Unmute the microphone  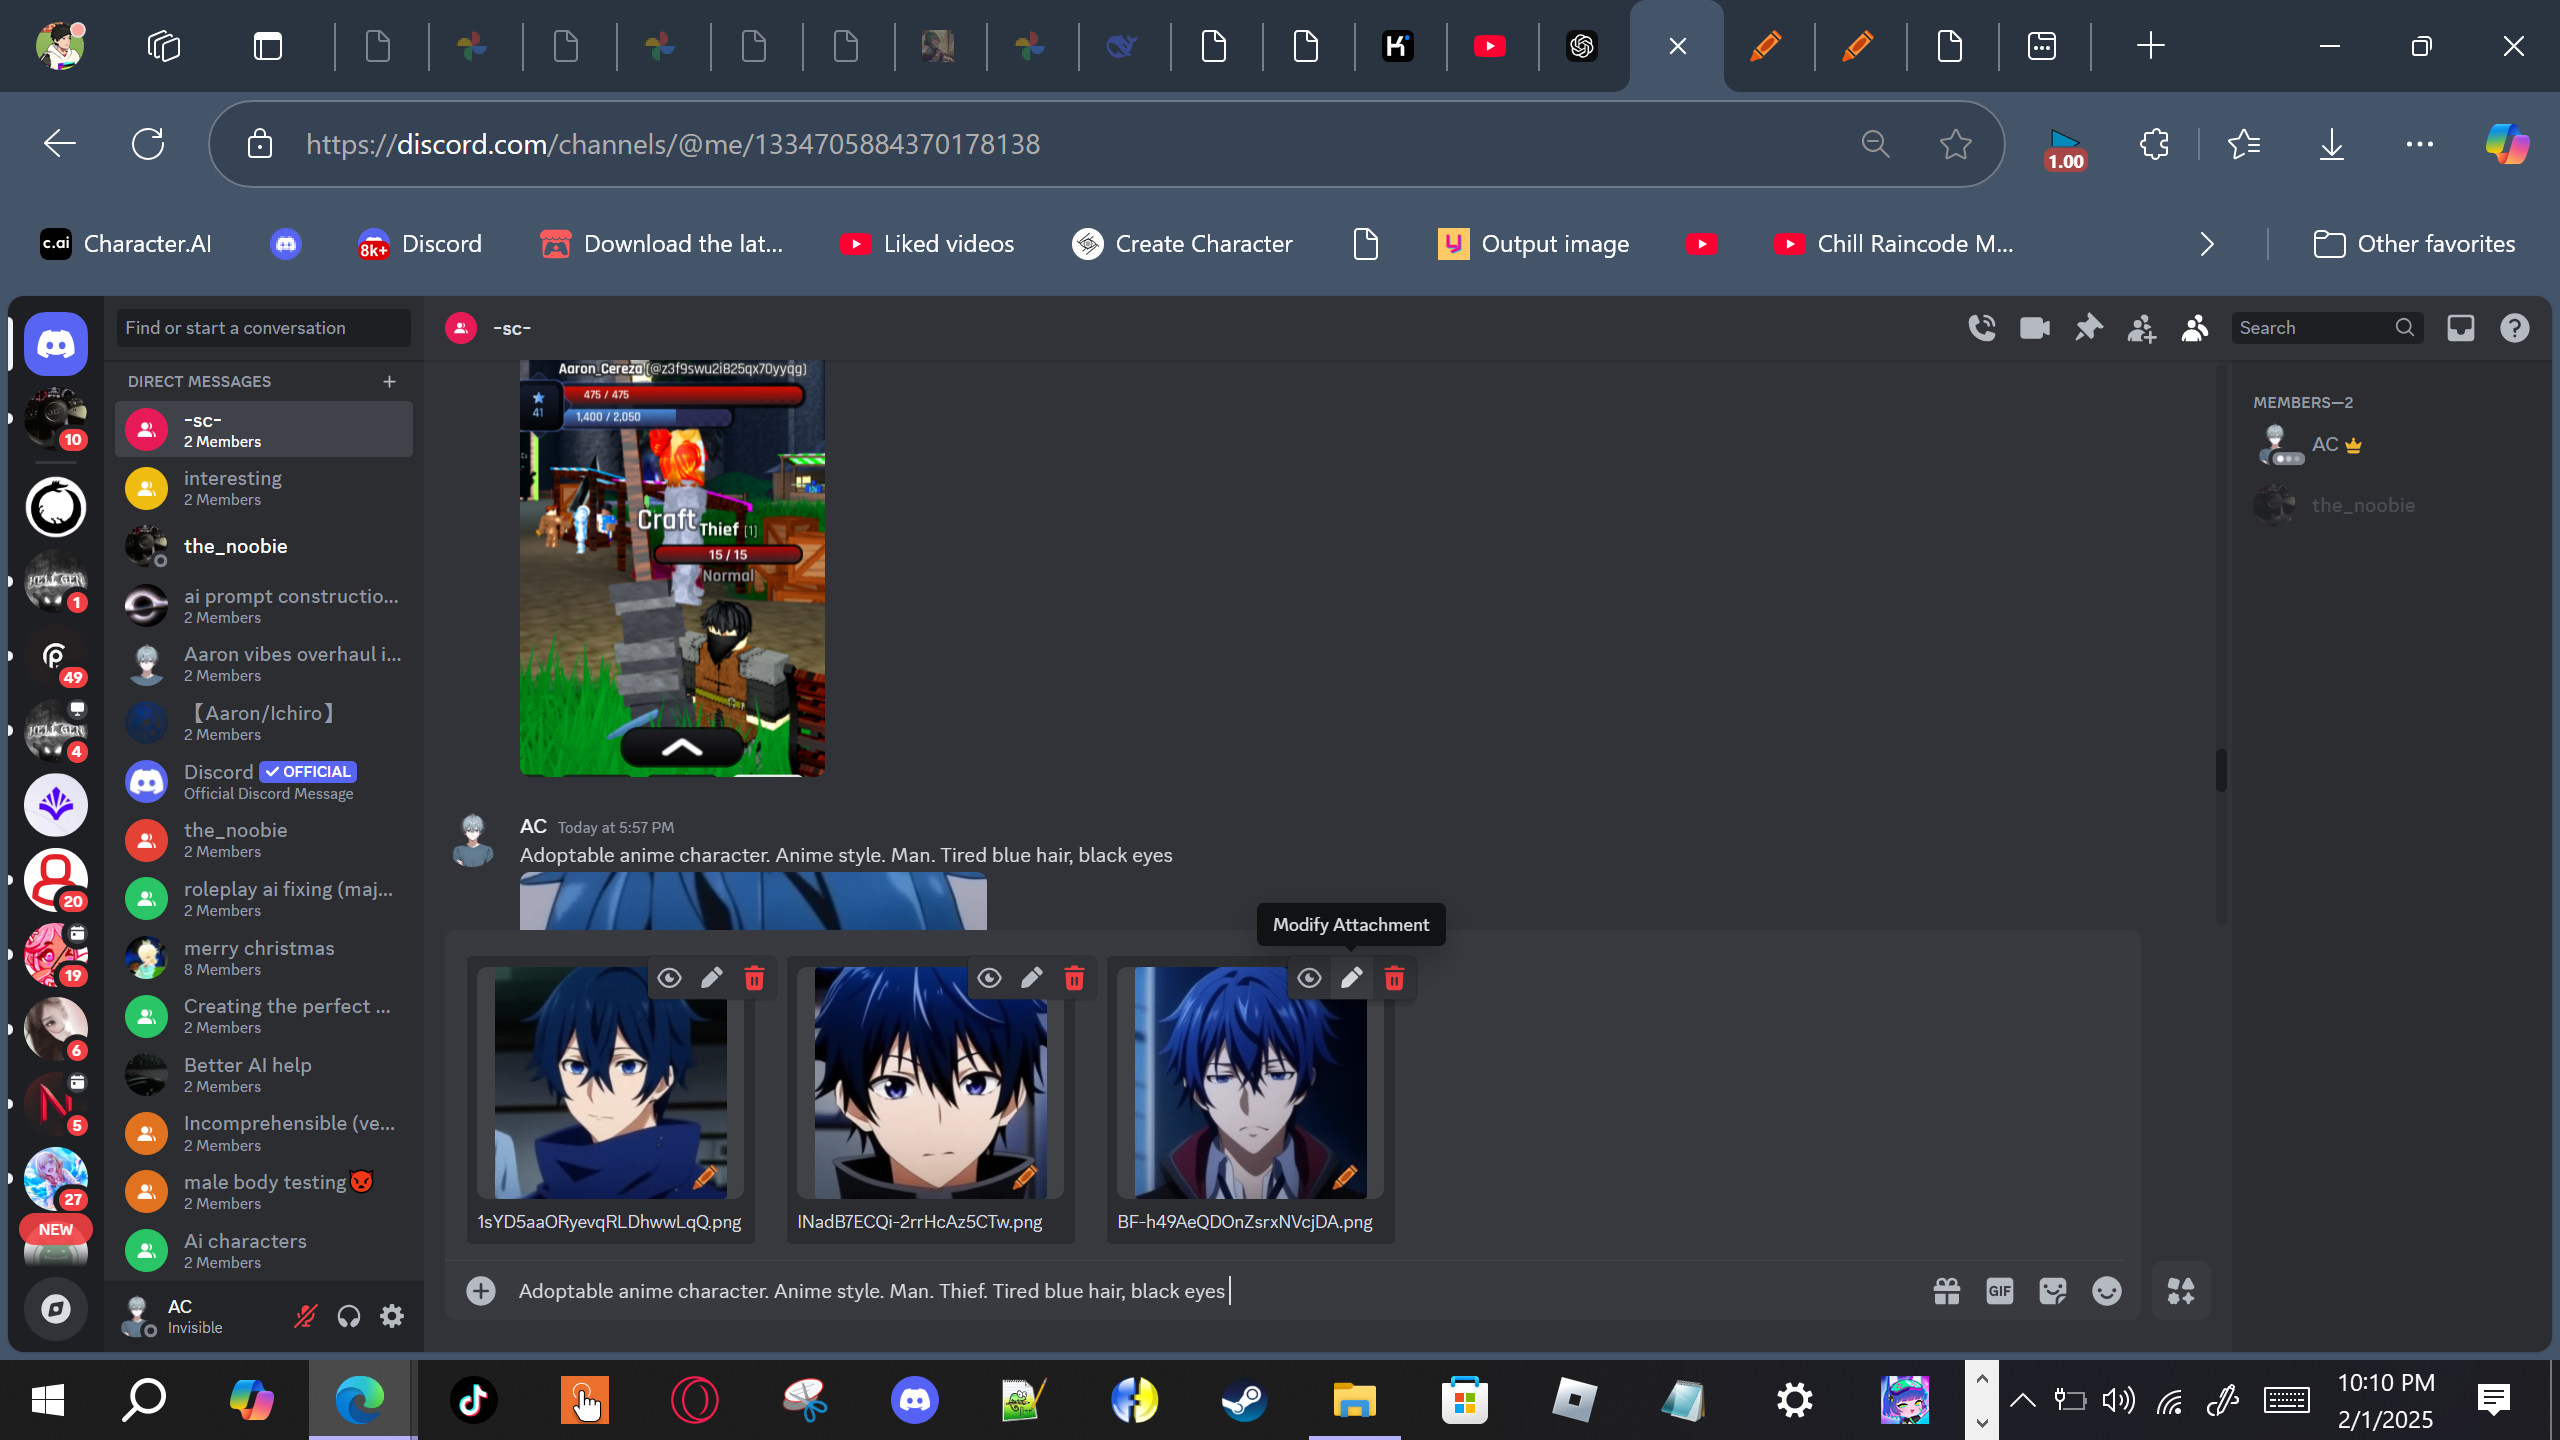coord(305,1316)
